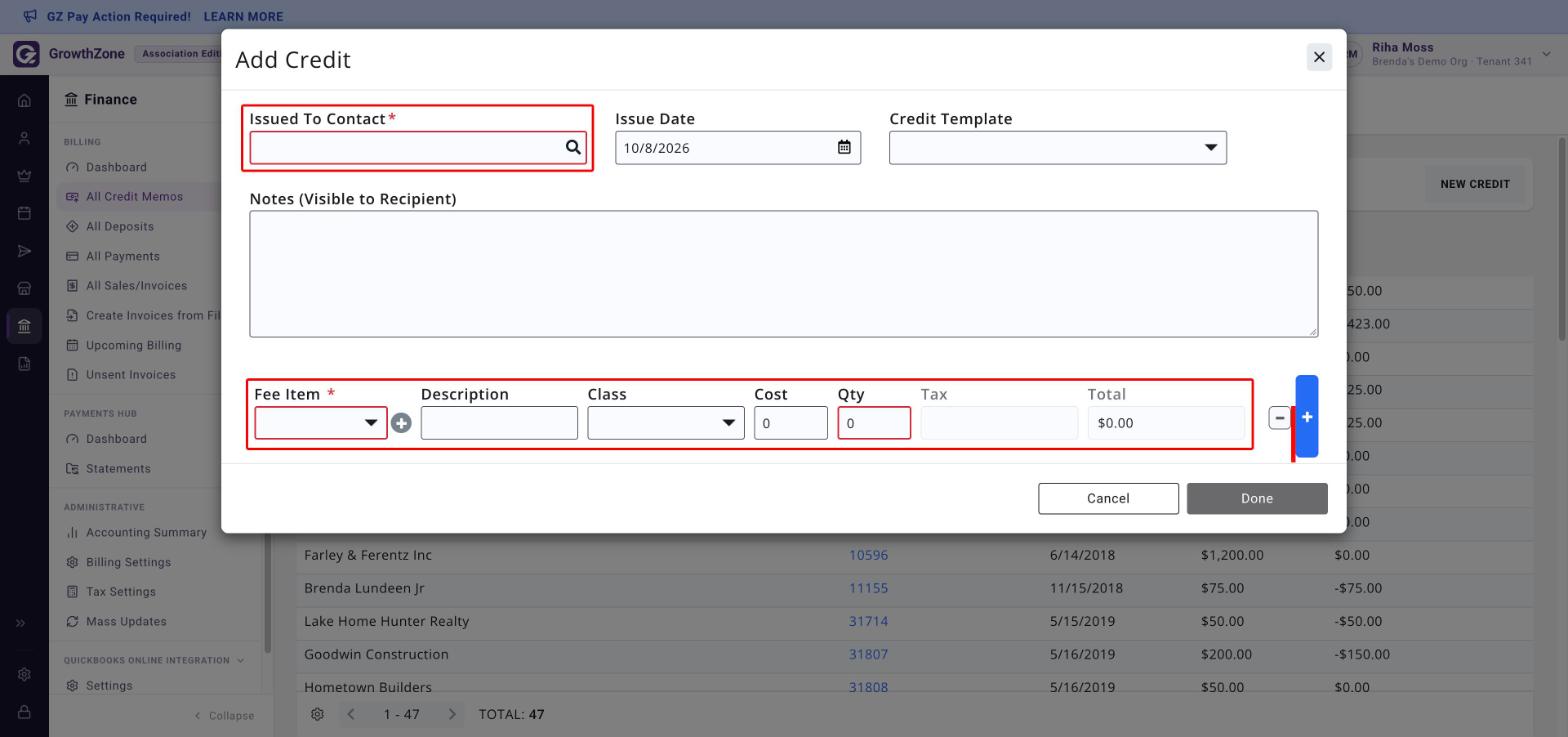Add a new fee item row
This screenshot has height=737, width=1568.
coord(1306,417)
